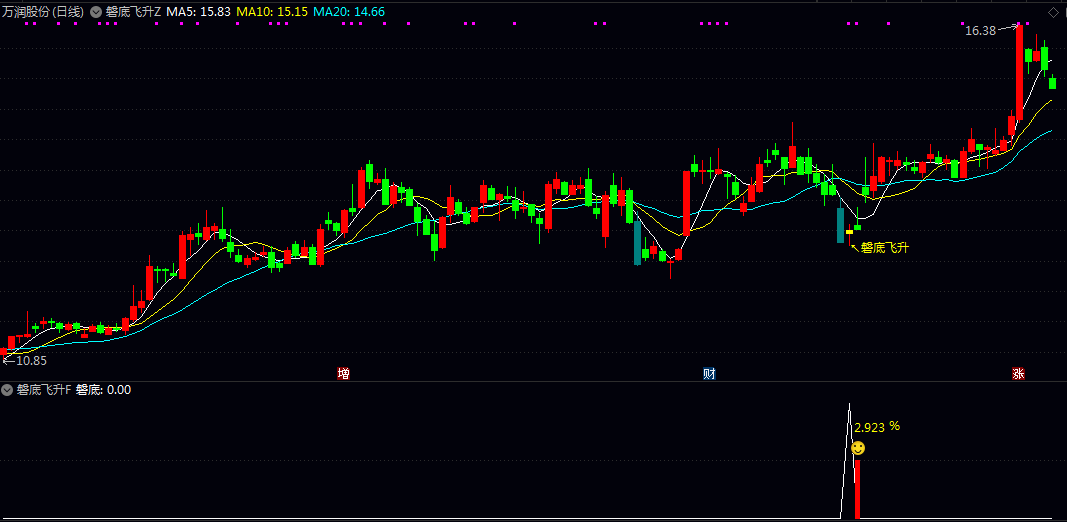Click the diamond icon at top-right corner
The image size is (1067, 522).
pyautogui.click(x=1052, y=11)
